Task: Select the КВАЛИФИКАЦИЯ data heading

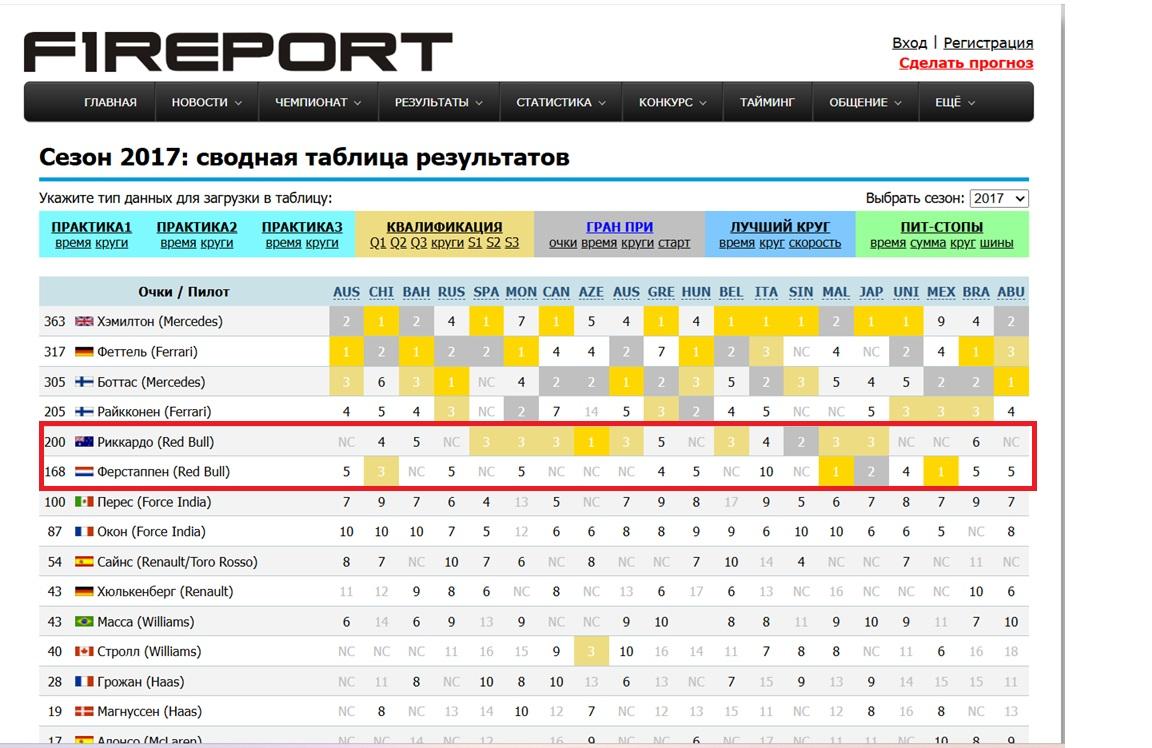Action: 444,227
